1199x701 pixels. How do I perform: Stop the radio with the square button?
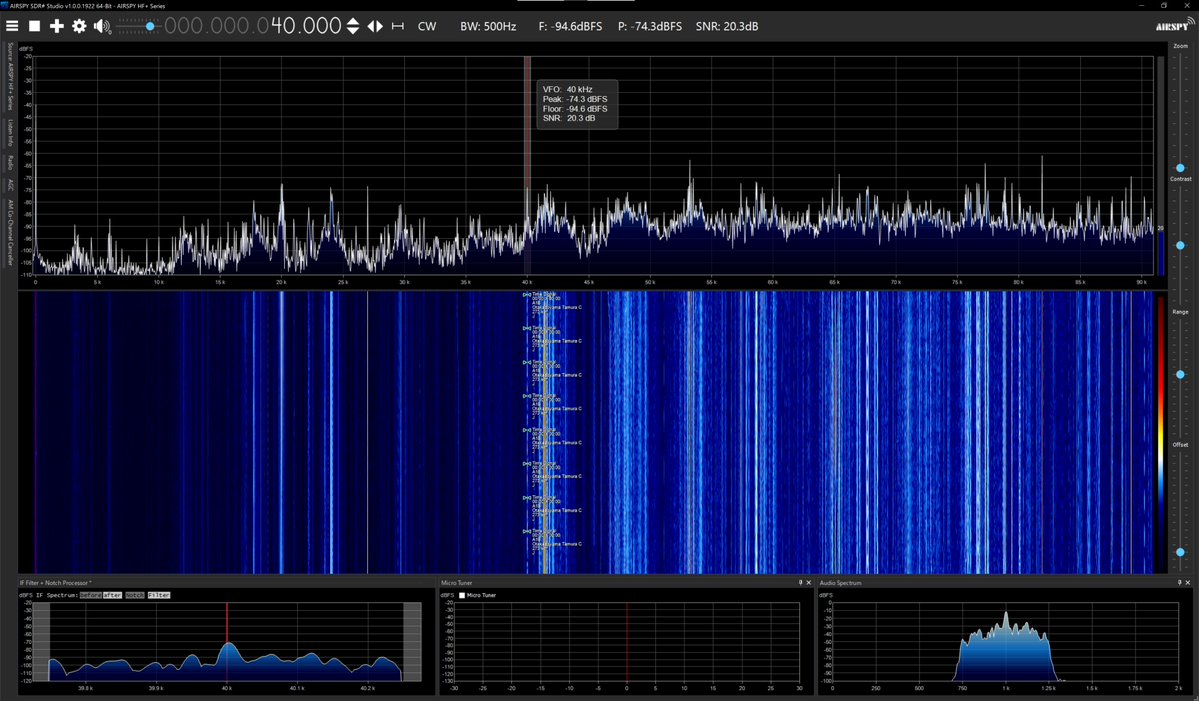point(34,26)
